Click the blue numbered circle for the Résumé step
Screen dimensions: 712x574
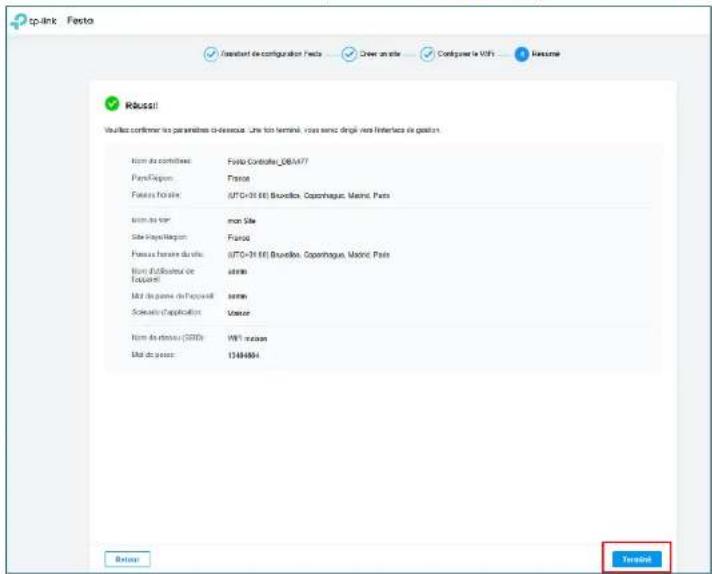pos(522,54)
